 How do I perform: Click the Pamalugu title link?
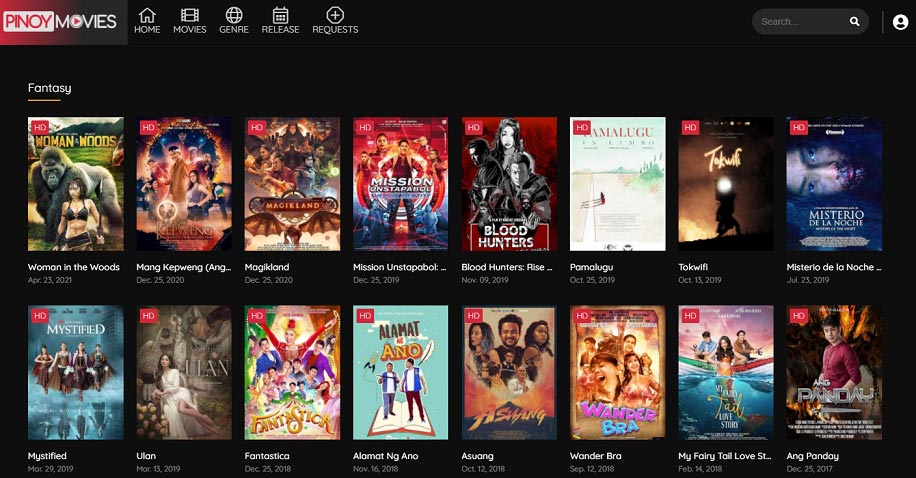pos(592,267)
